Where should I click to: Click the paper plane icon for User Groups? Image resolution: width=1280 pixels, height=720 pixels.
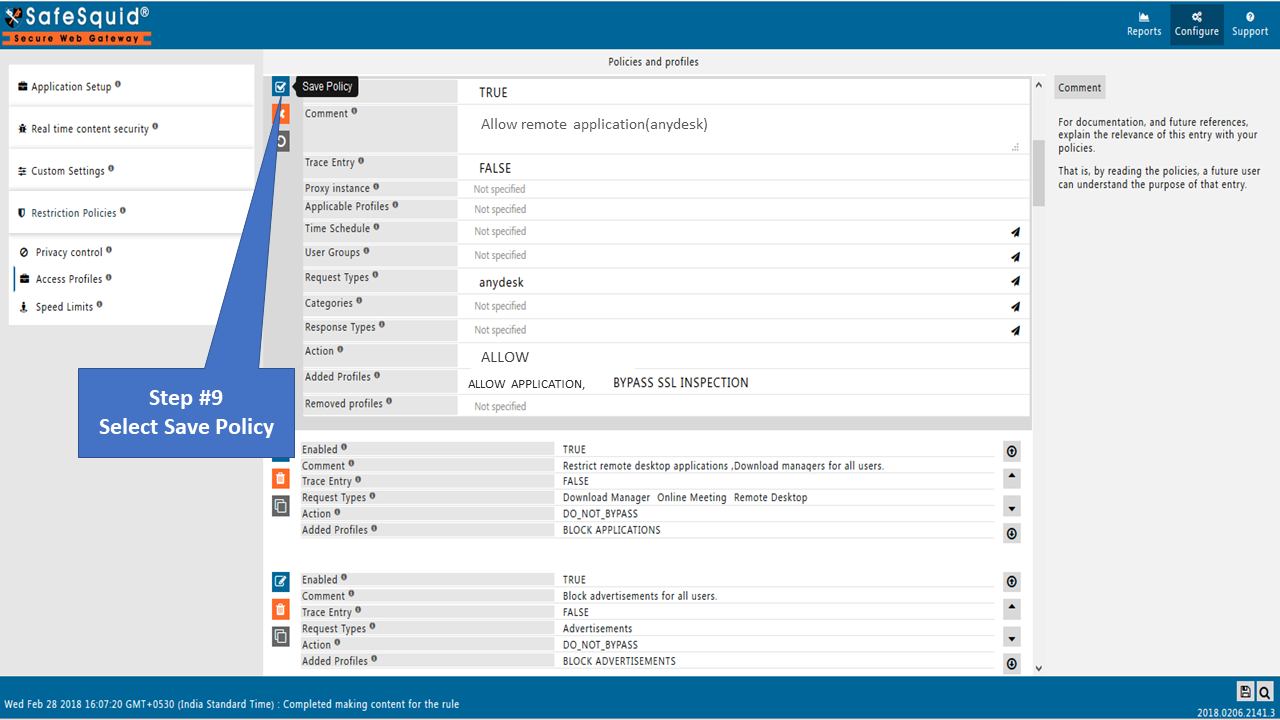(x=1015, y=257)
